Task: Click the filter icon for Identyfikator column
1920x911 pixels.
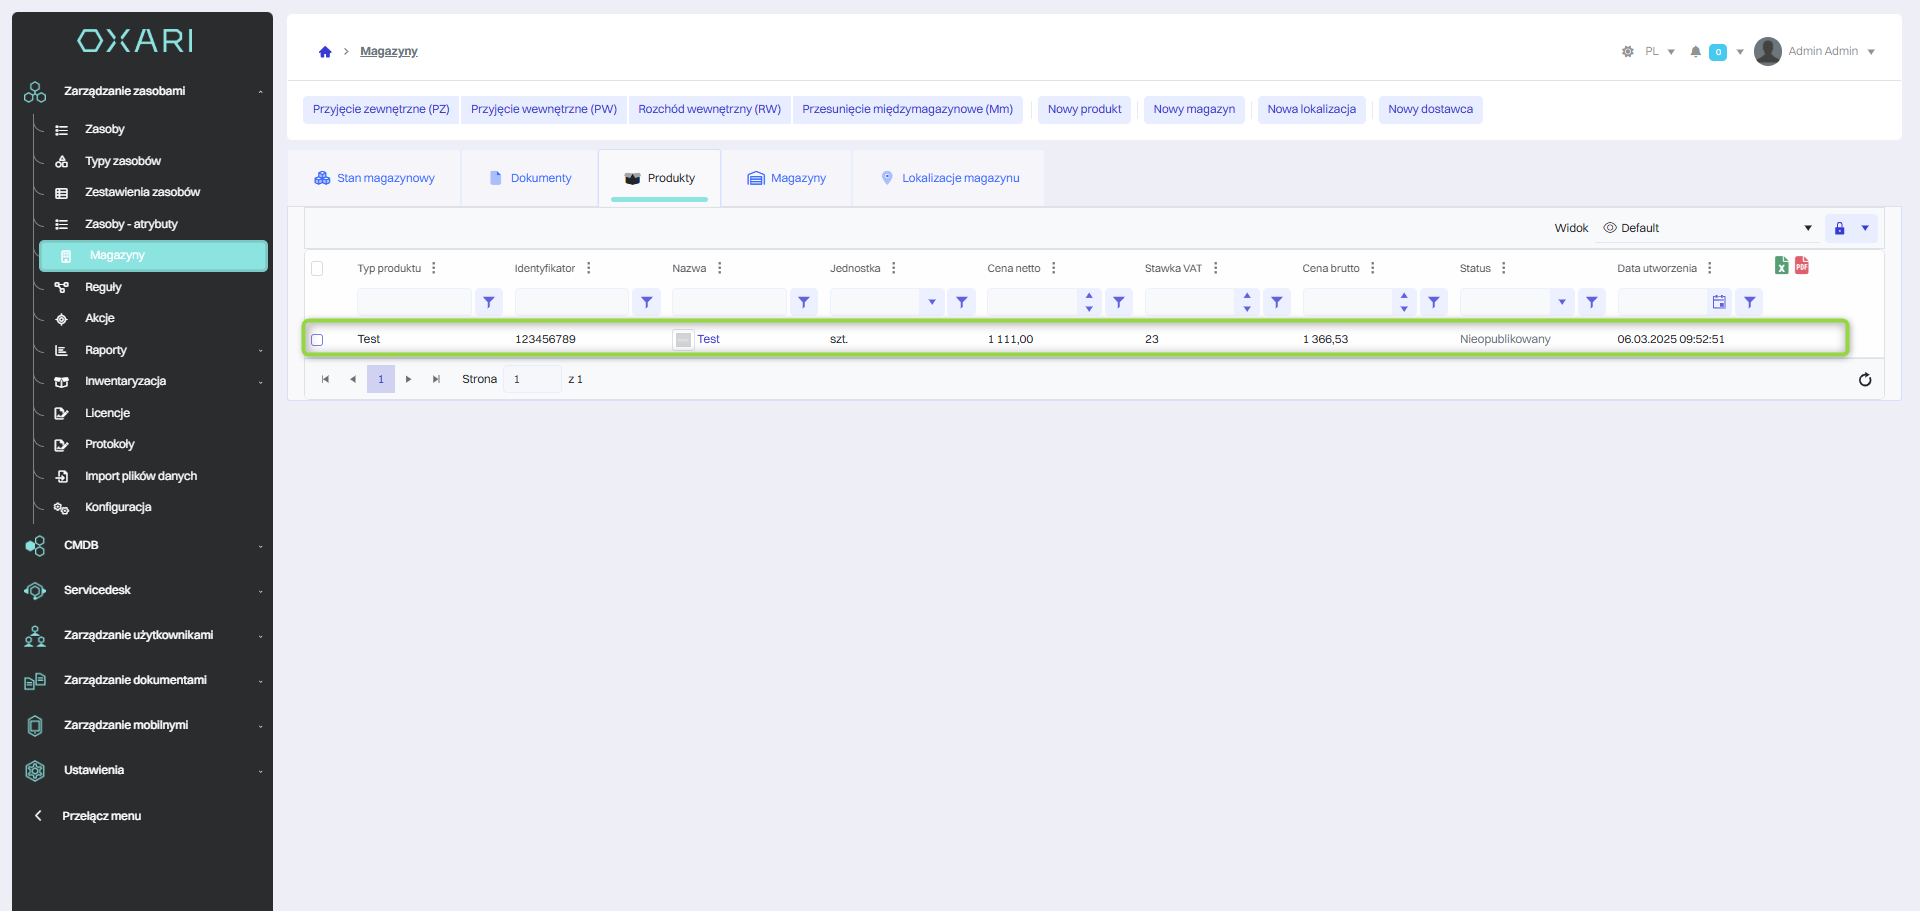Action: pyautogui.click(x=646, y=302)
